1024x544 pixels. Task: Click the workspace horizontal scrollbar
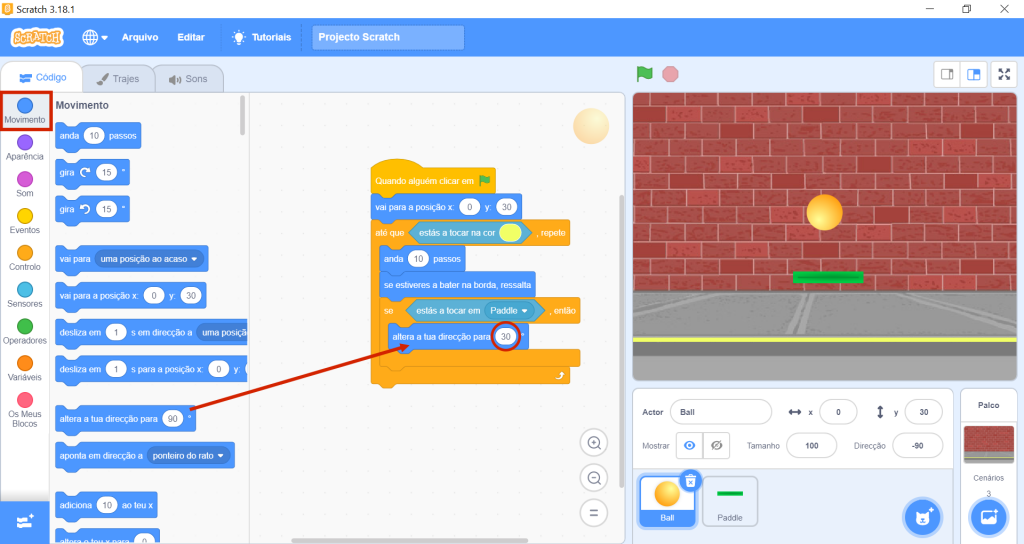click(409, 540)
